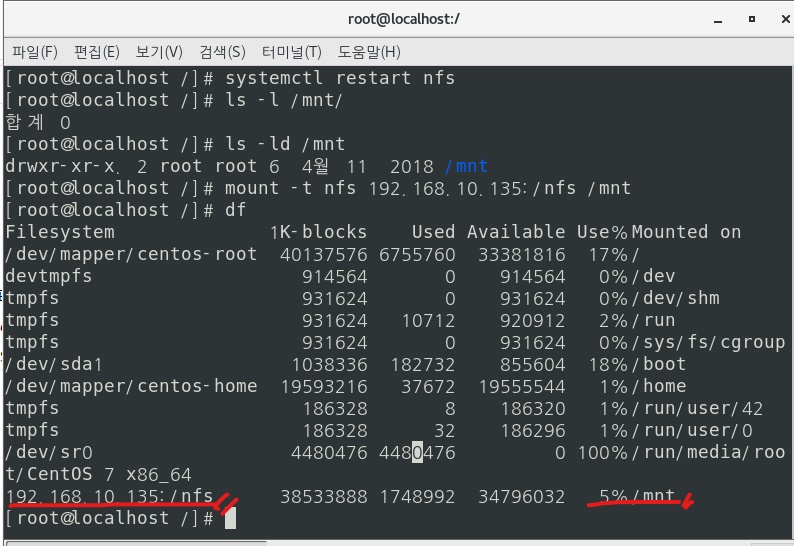Click the devtmpfs filesystem entry
This screenshot has height=546, width=794.
click(49, 277)
